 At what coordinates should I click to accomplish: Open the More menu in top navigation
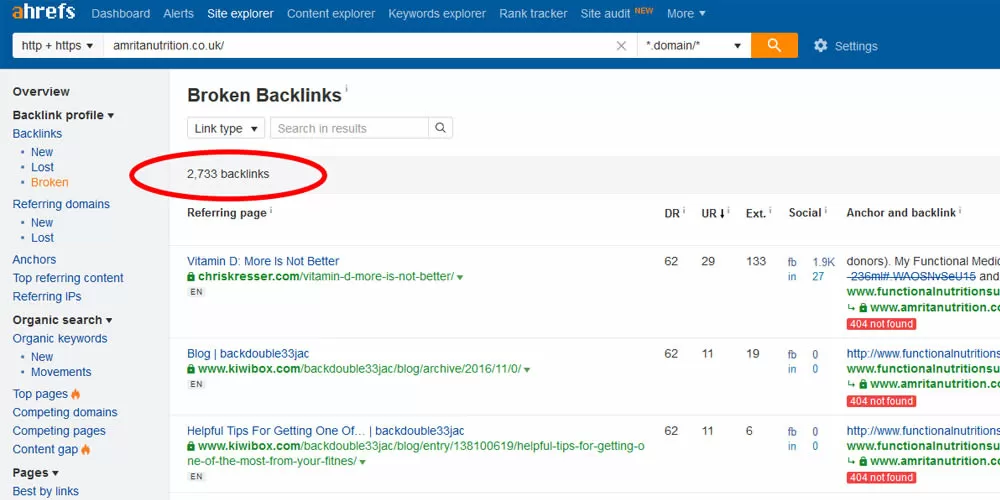pos(685,13)
